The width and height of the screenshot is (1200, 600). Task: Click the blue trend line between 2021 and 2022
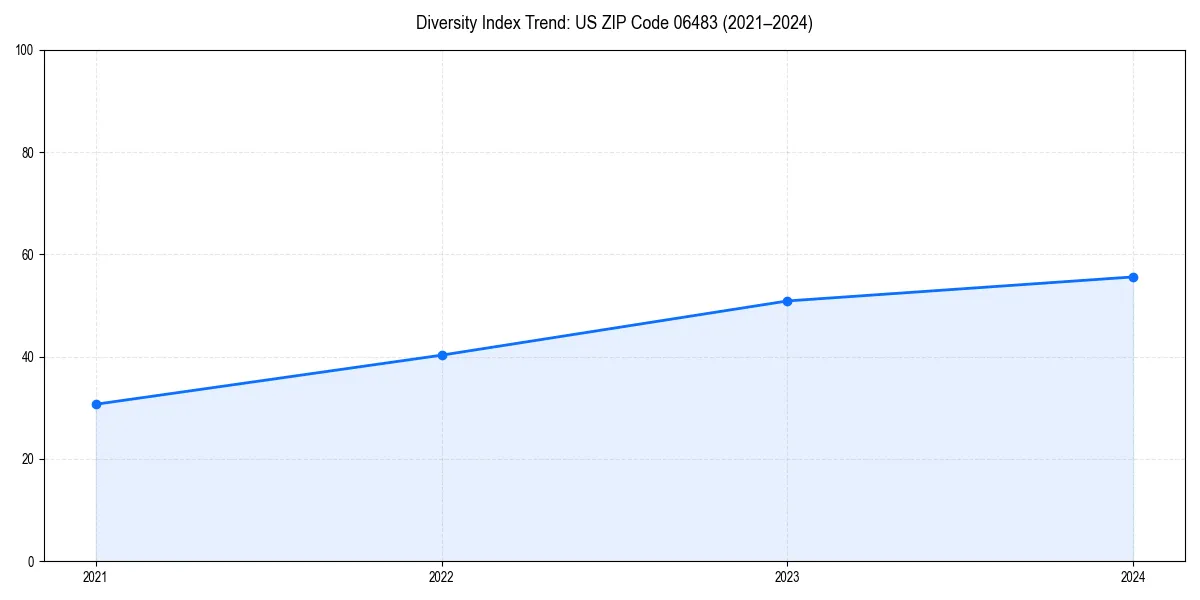(x=270, y=379)
